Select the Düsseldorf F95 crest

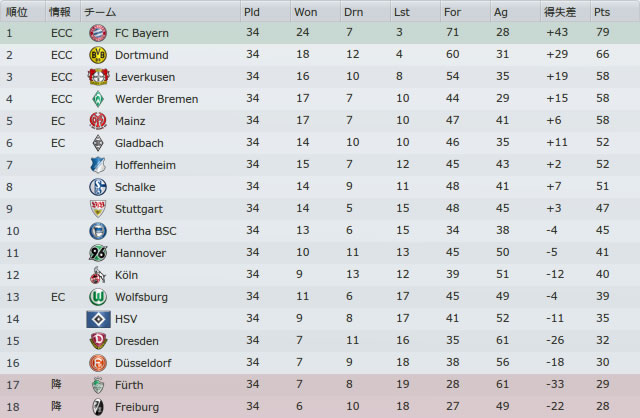click(98, 363)
